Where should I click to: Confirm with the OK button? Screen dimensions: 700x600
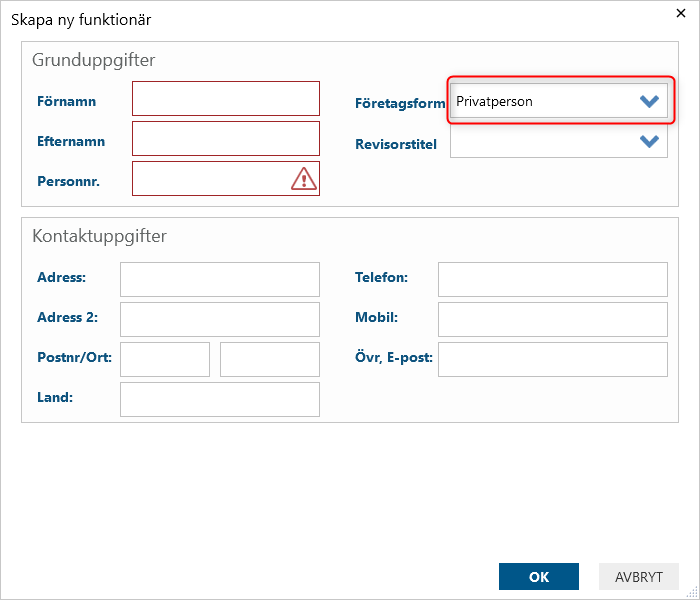[539, 577]
